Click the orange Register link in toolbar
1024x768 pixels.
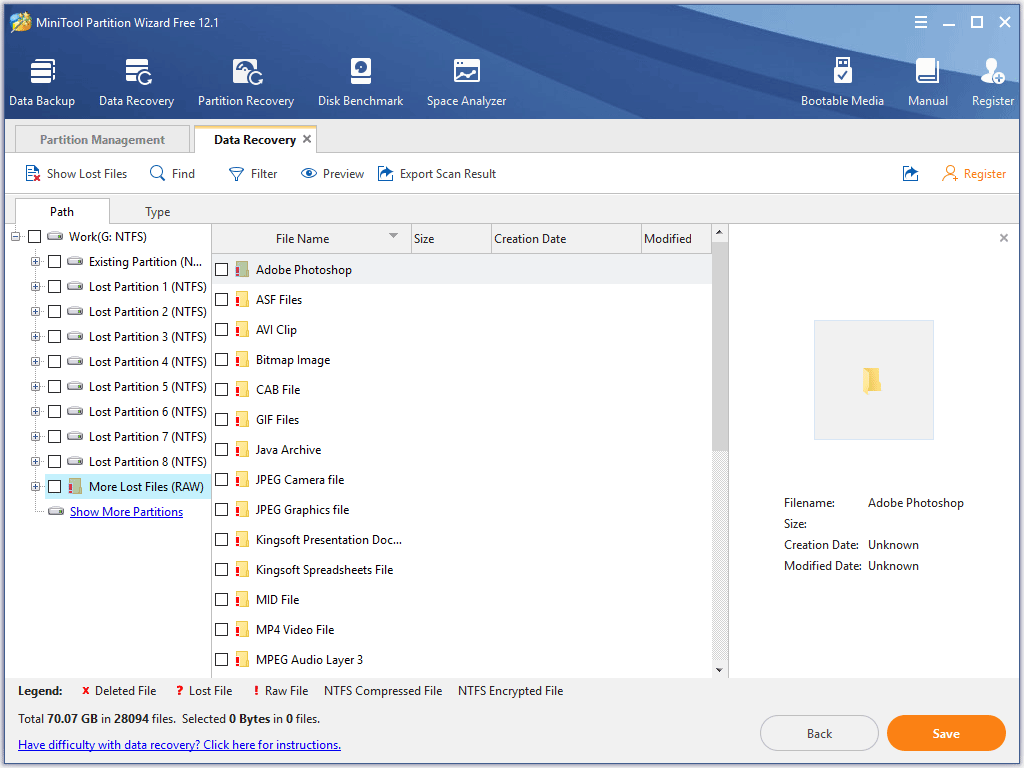tap(974, 174)
